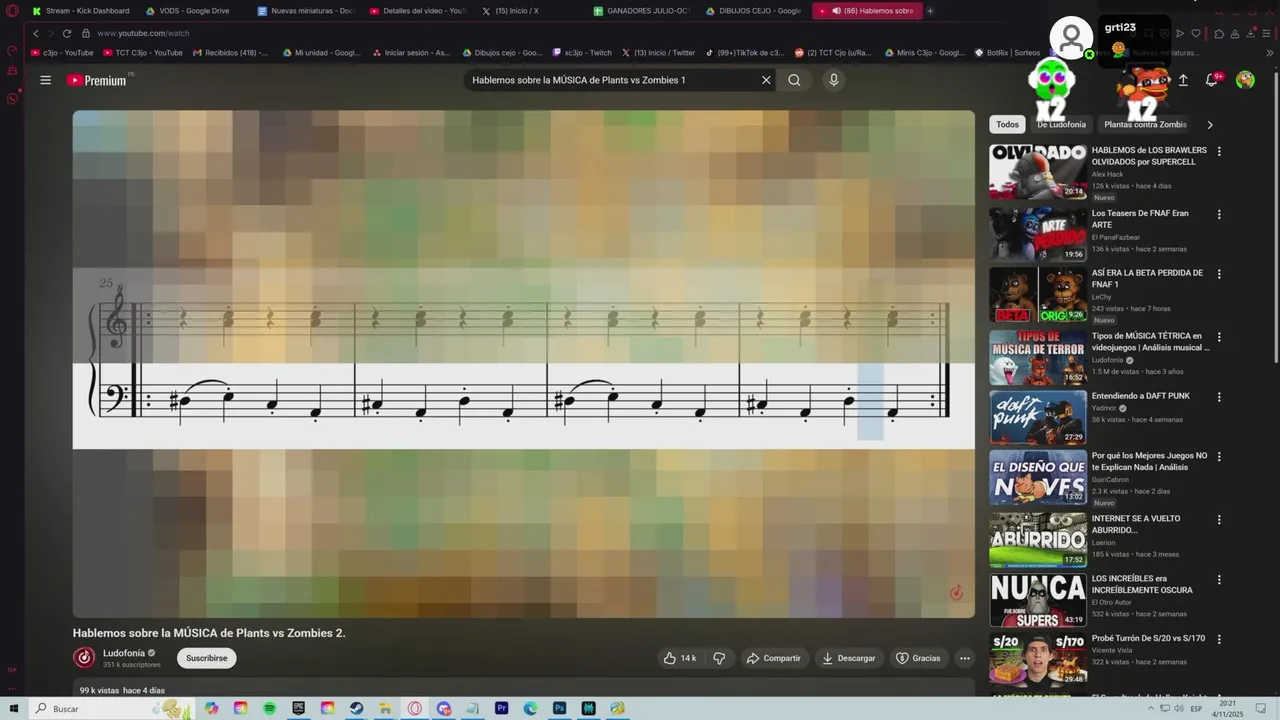Open the xc3jo - Twitch bookmark

point(582,53)
